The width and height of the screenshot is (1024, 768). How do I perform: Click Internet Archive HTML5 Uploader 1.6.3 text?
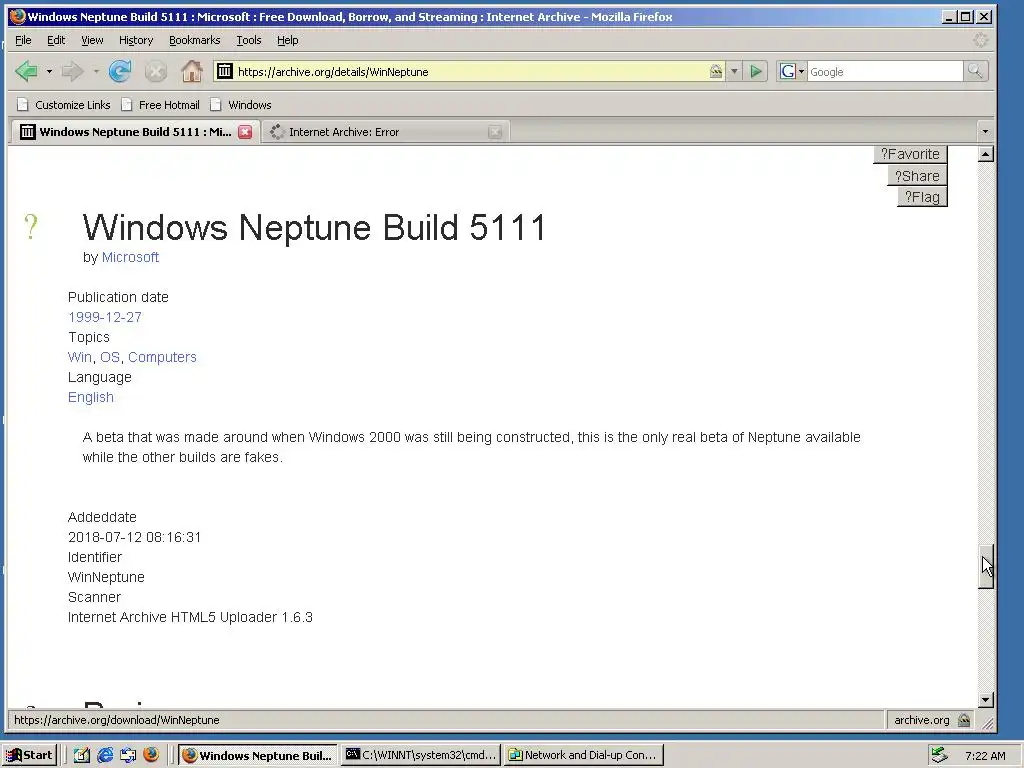tap(190, 617)
